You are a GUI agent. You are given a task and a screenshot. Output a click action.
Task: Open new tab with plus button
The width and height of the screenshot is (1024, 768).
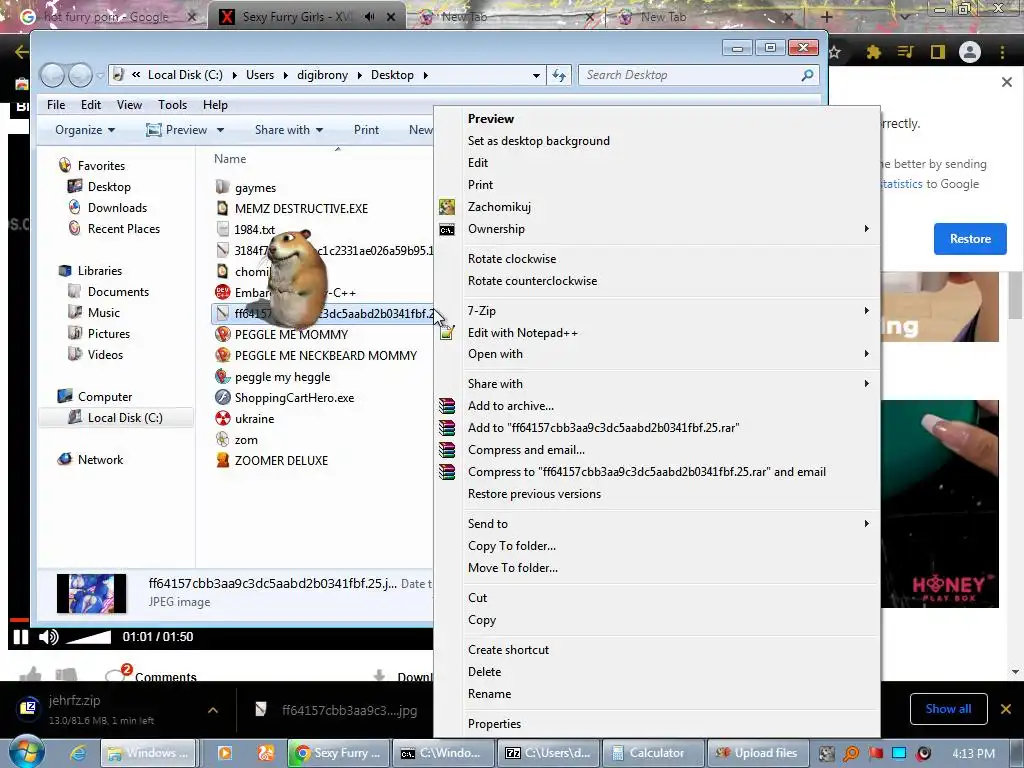tap(827, 16)
